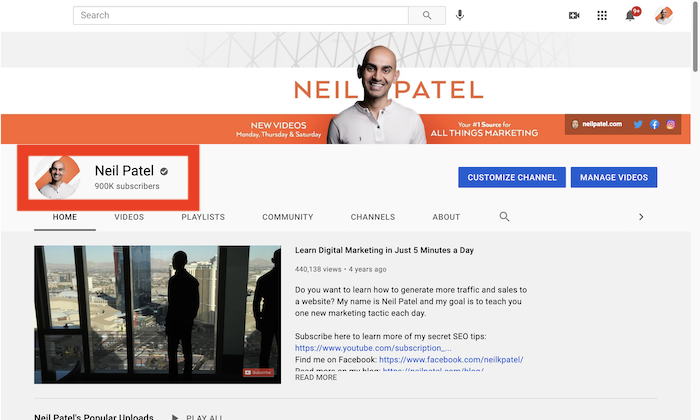Image resolution: width=700 pixels, height=420 pixels.
Task: Open the youtube.com subscription link
Action: (373, 348)
